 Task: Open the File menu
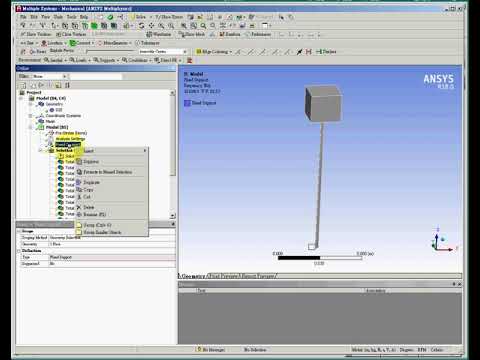(23, 17)
